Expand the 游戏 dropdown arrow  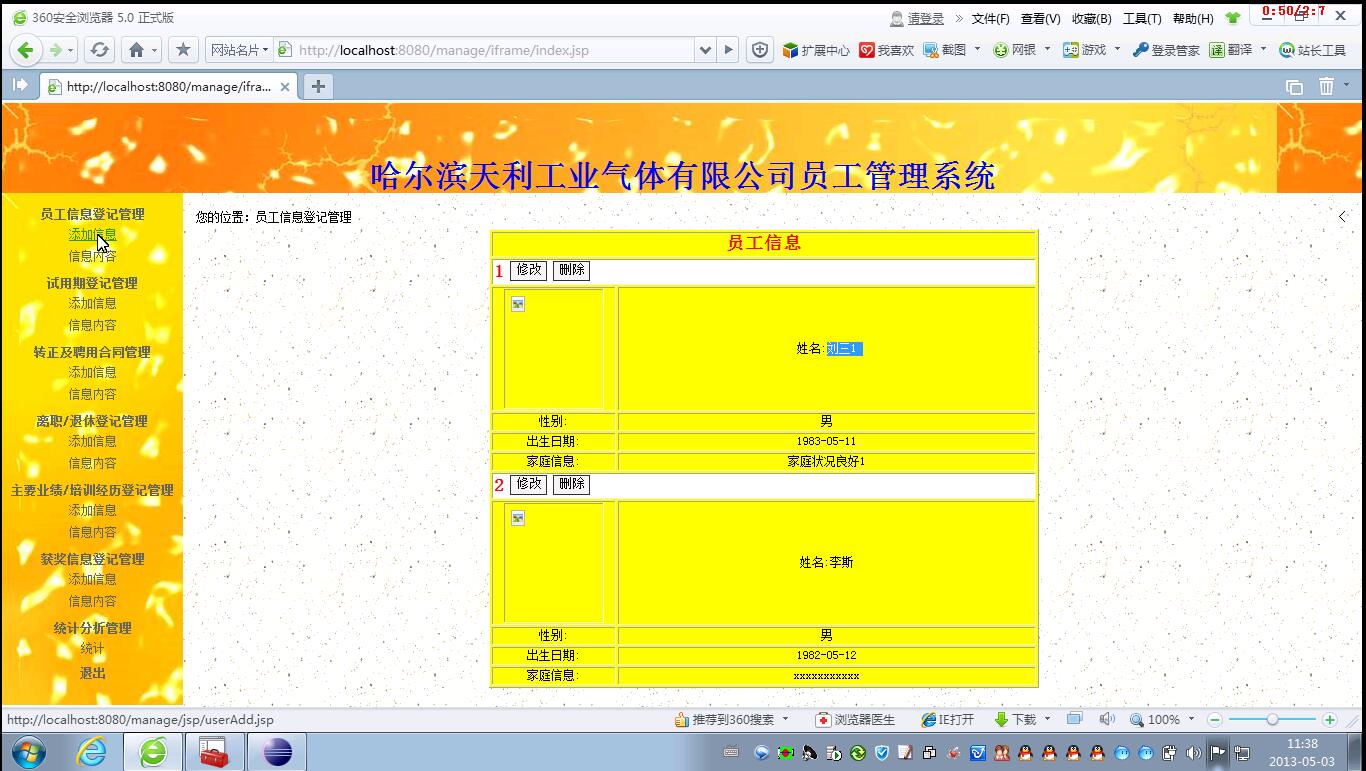click(x=1117, y=49)
